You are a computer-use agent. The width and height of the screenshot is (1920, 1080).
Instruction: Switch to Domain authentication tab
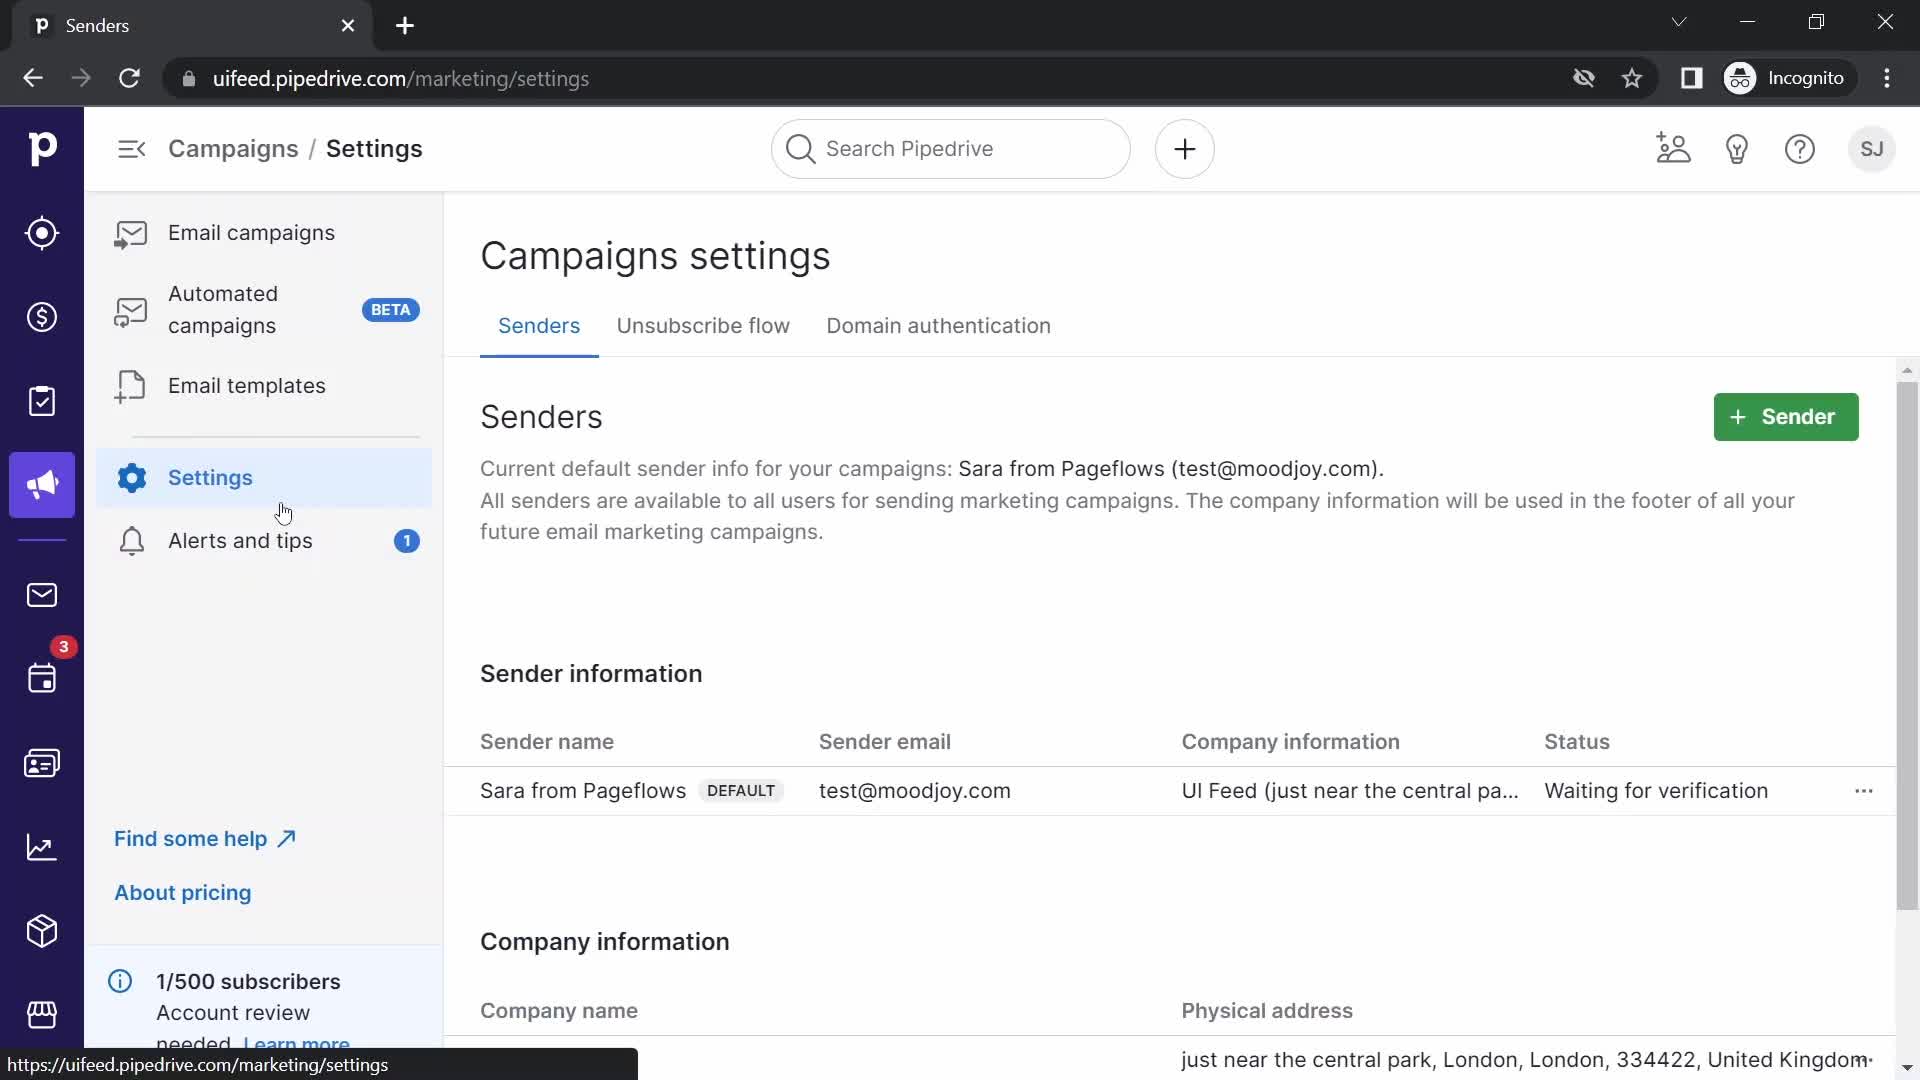pos(938,326)
